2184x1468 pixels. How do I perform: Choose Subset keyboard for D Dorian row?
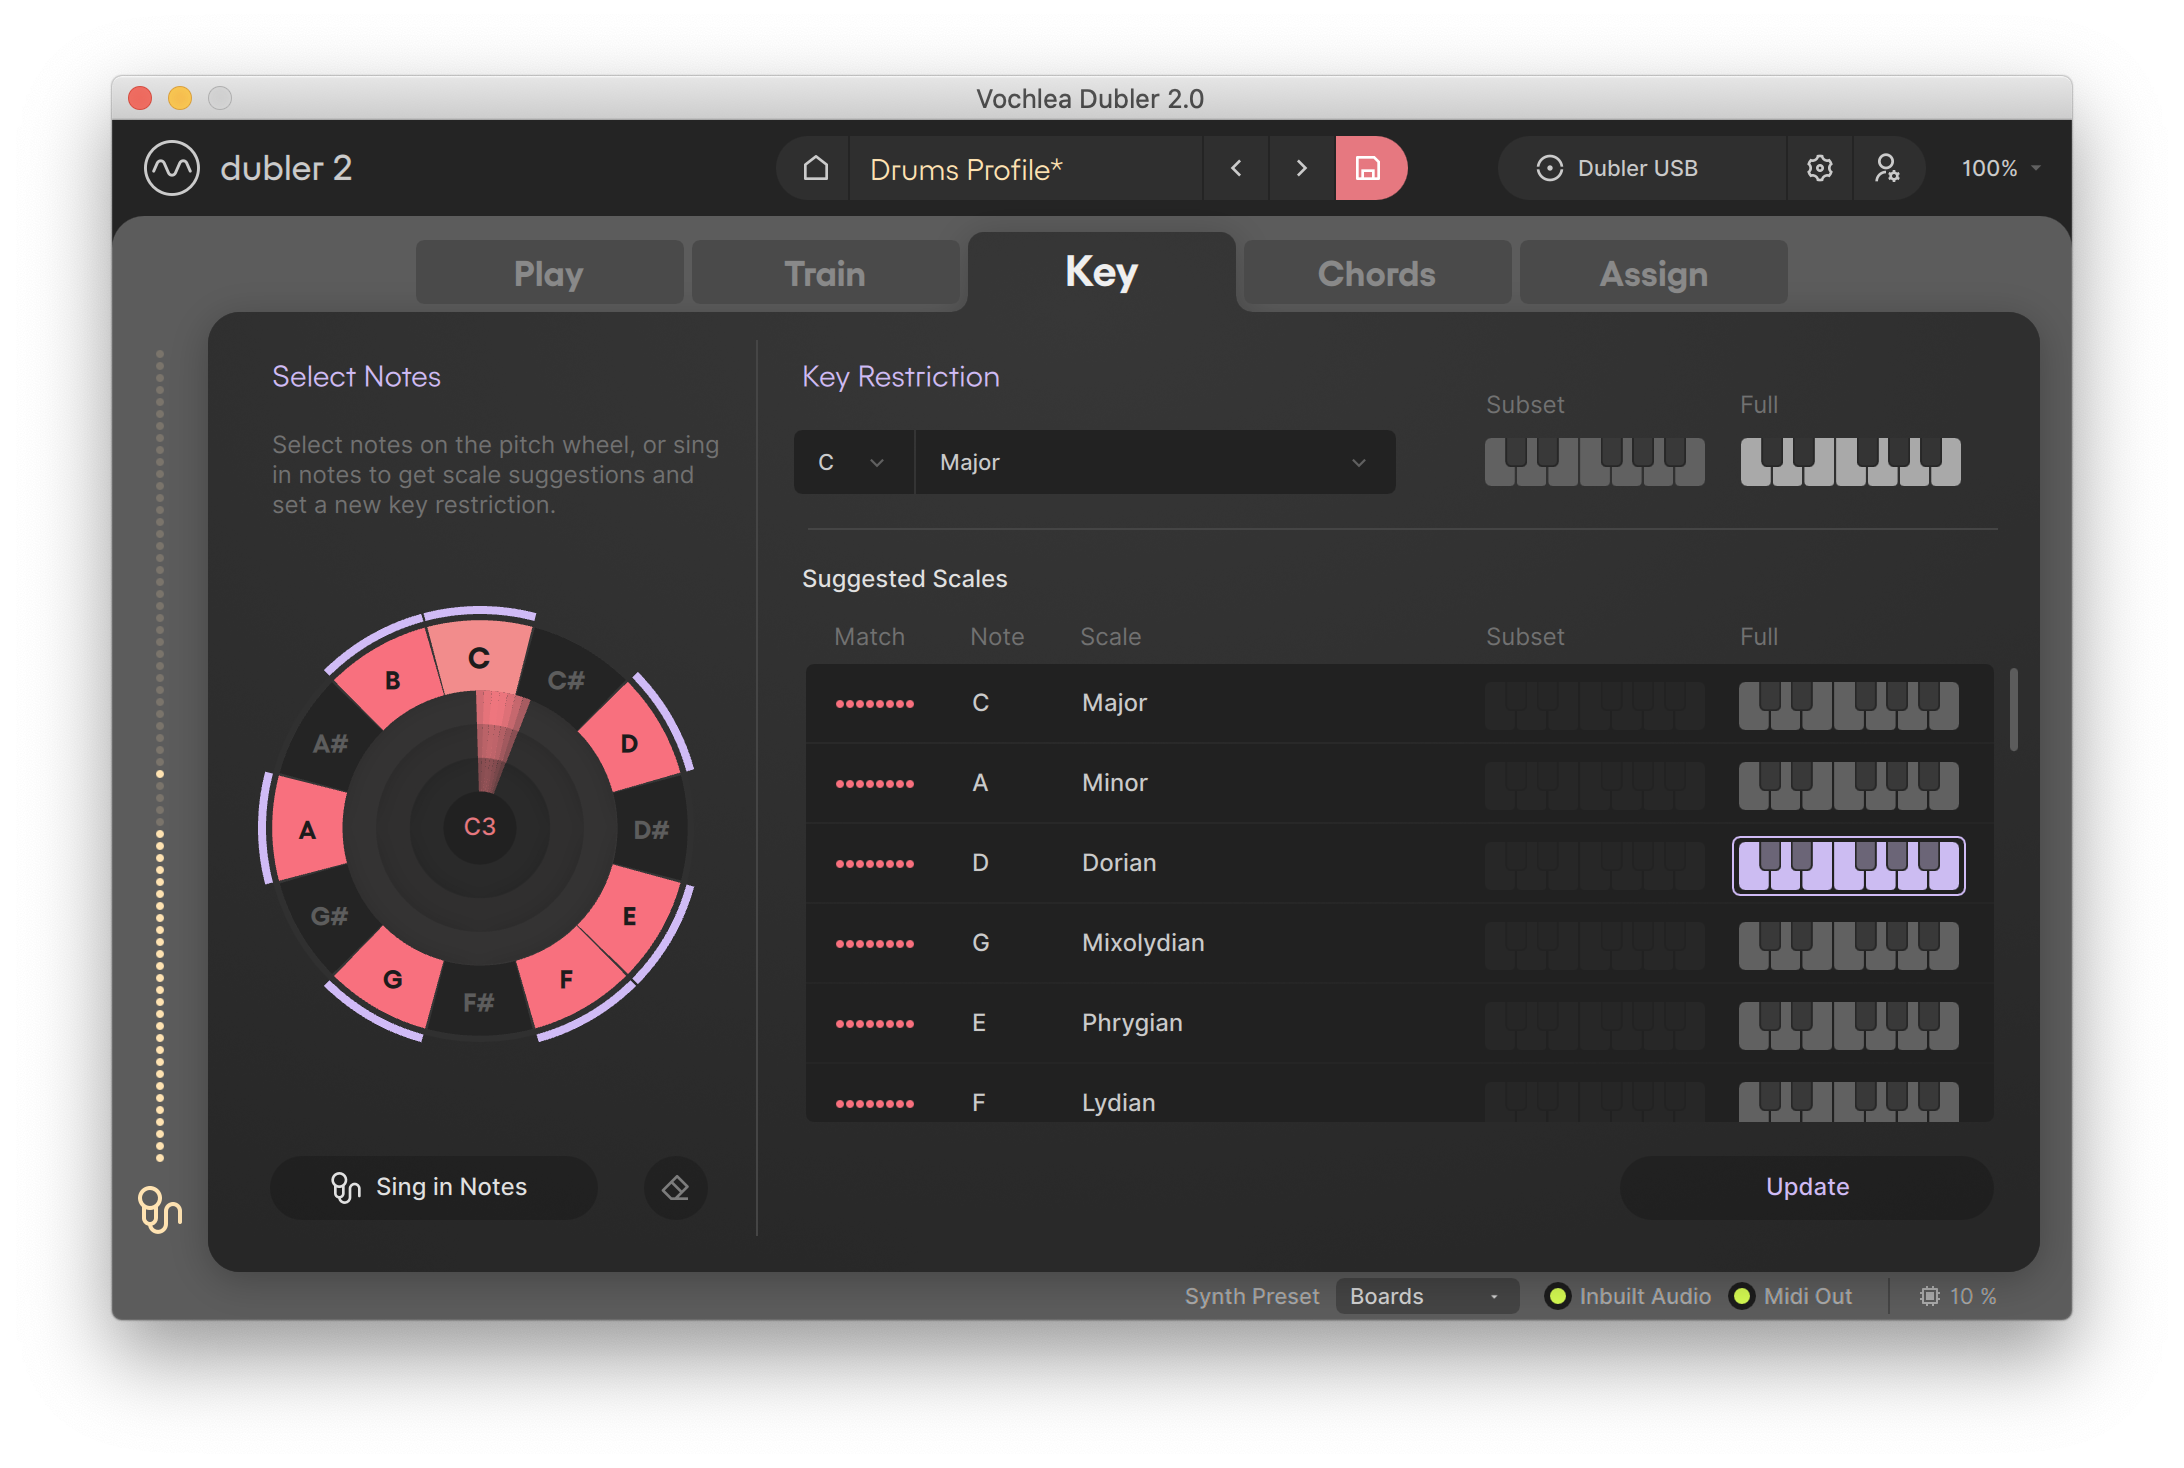pos(1594,865)
